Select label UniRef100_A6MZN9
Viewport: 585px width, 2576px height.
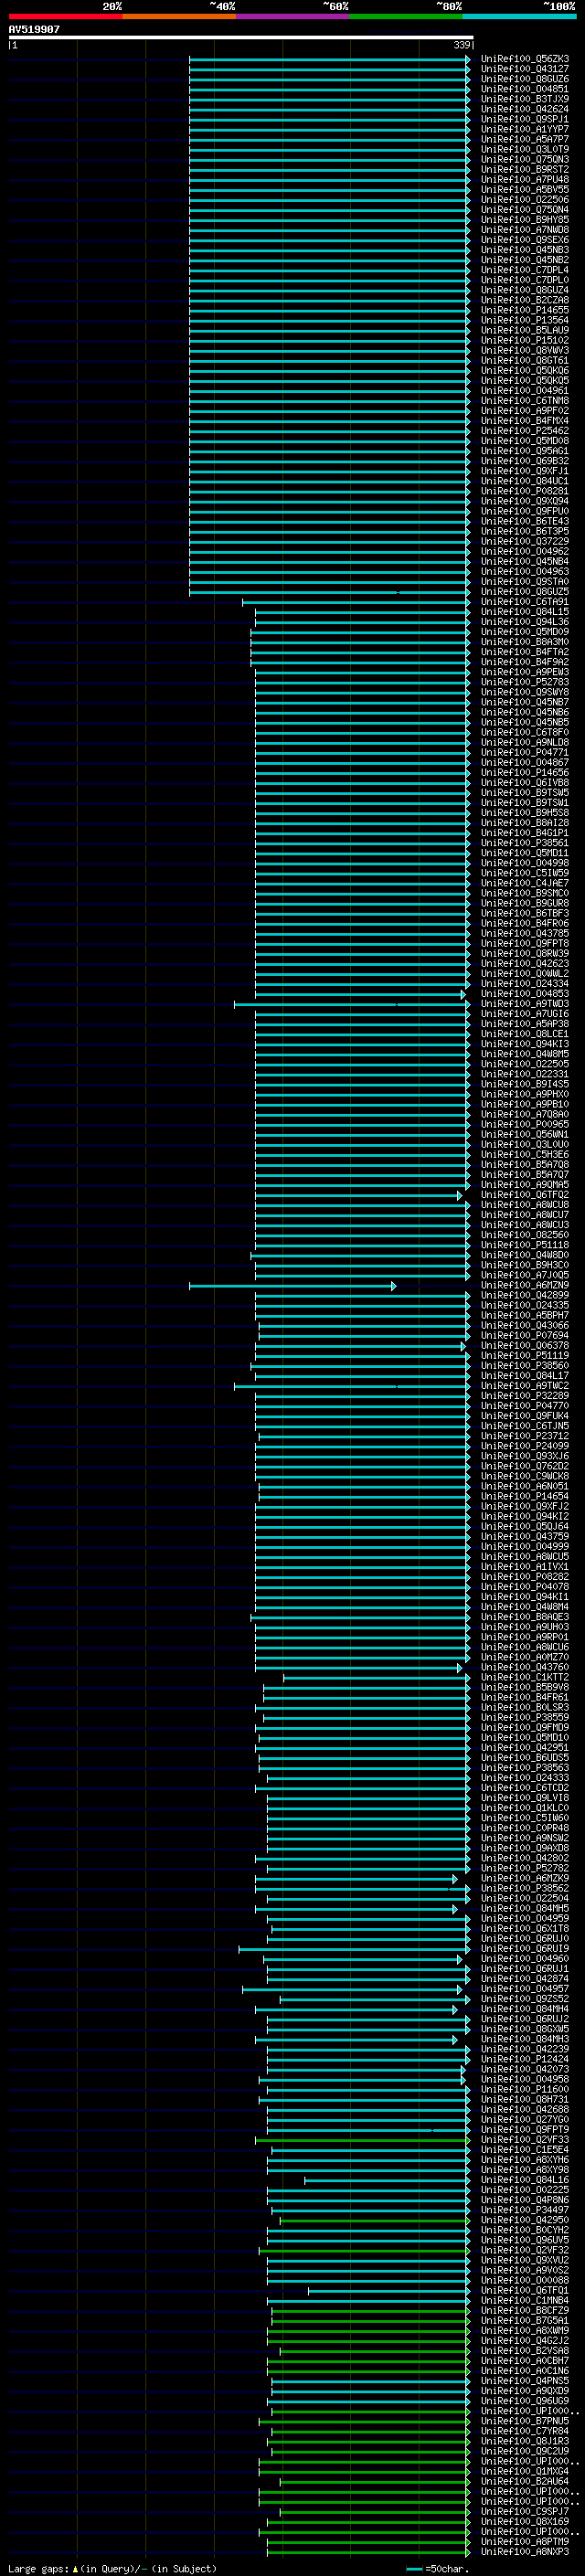point(525,1285)
